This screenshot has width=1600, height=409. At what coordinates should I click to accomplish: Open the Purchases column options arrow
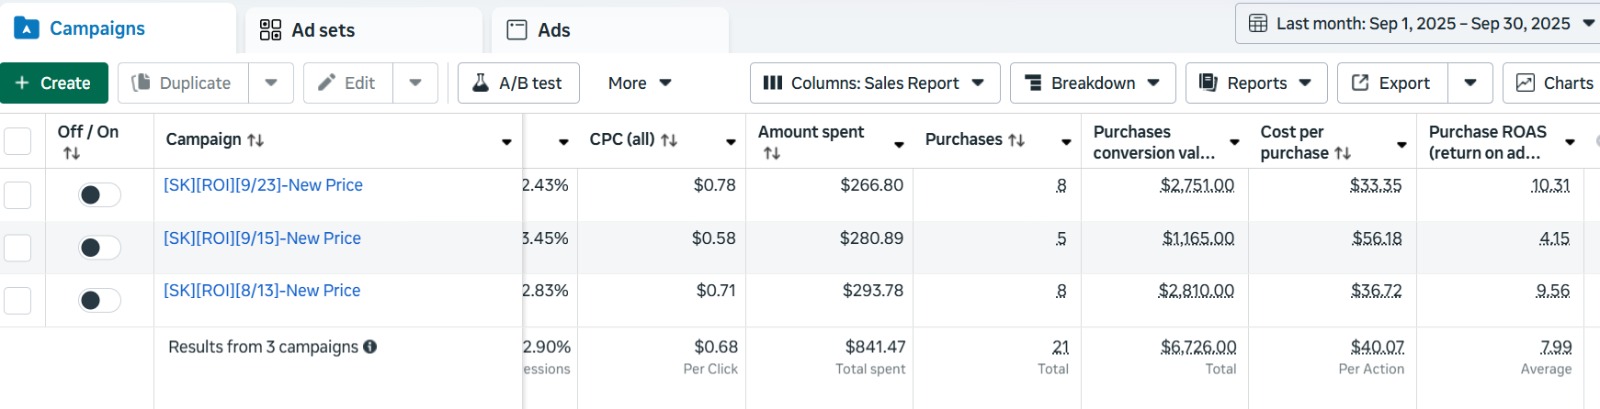(1066, 142)
